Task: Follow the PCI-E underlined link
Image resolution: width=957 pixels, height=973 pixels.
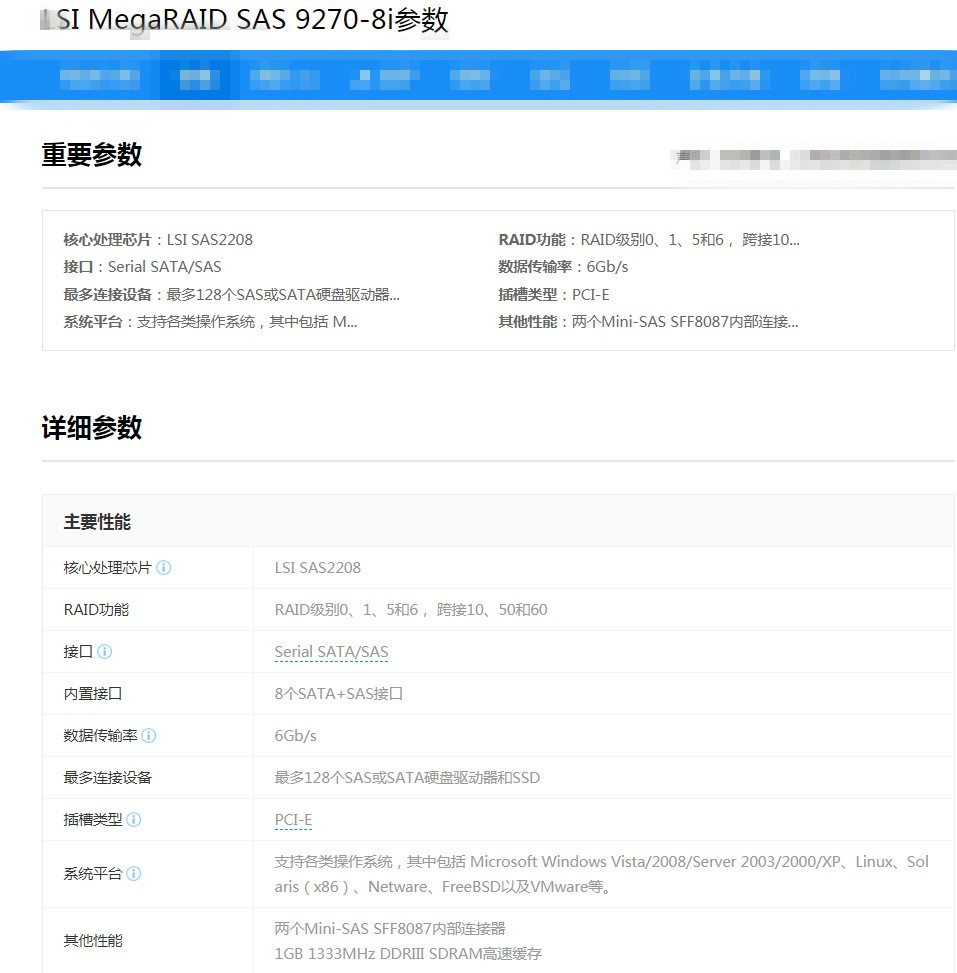Action: (293, 820)
